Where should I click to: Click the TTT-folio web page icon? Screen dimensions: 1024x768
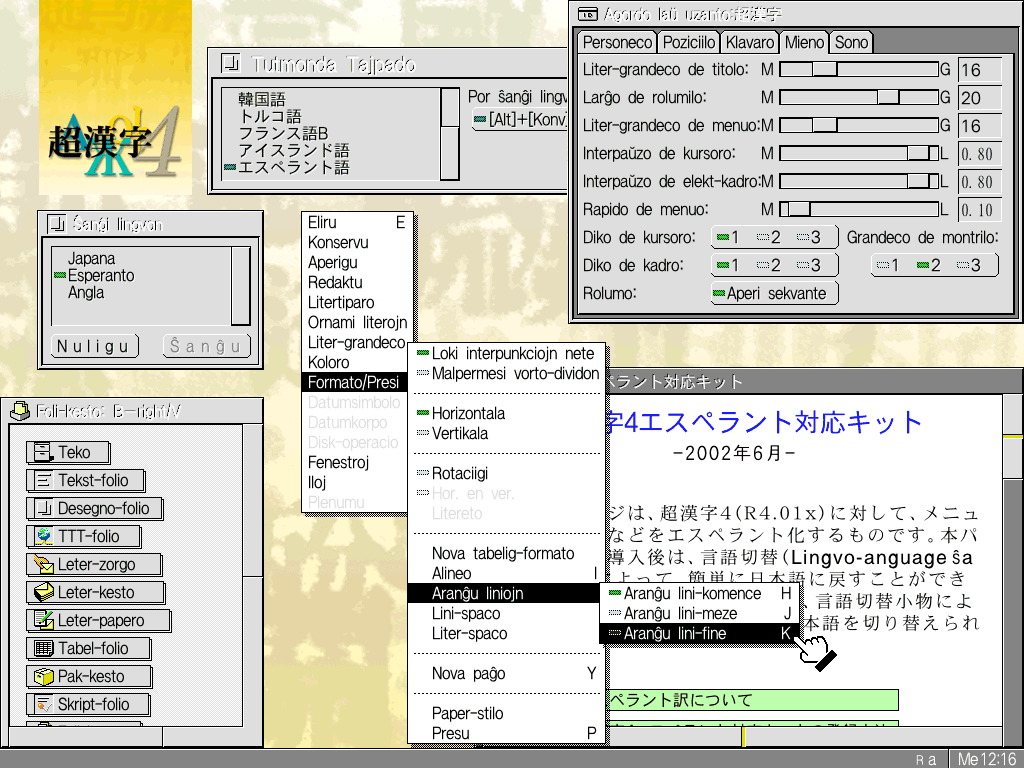[x=43, y=536]
